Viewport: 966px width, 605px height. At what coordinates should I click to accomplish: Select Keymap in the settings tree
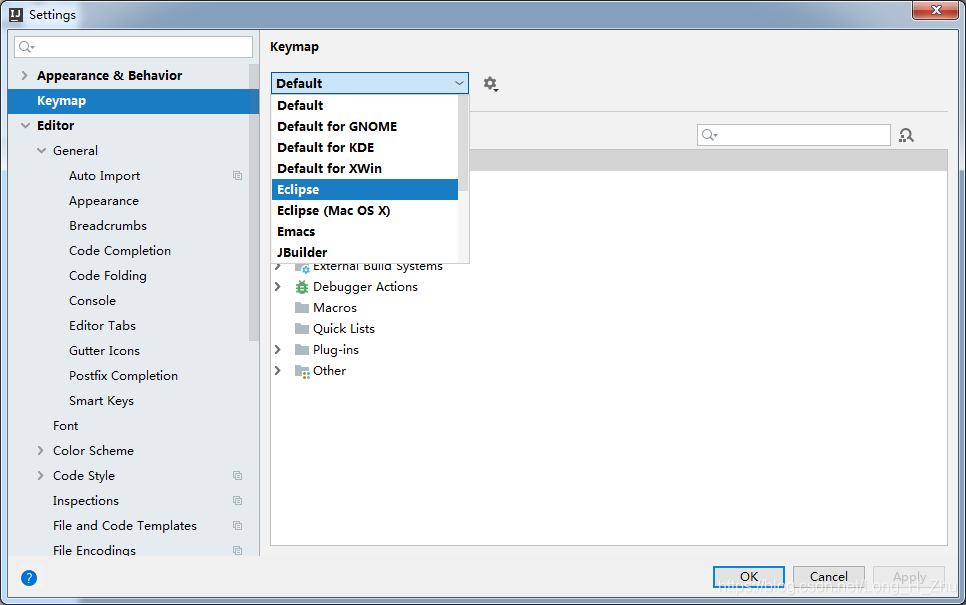[x=133, y=101]
